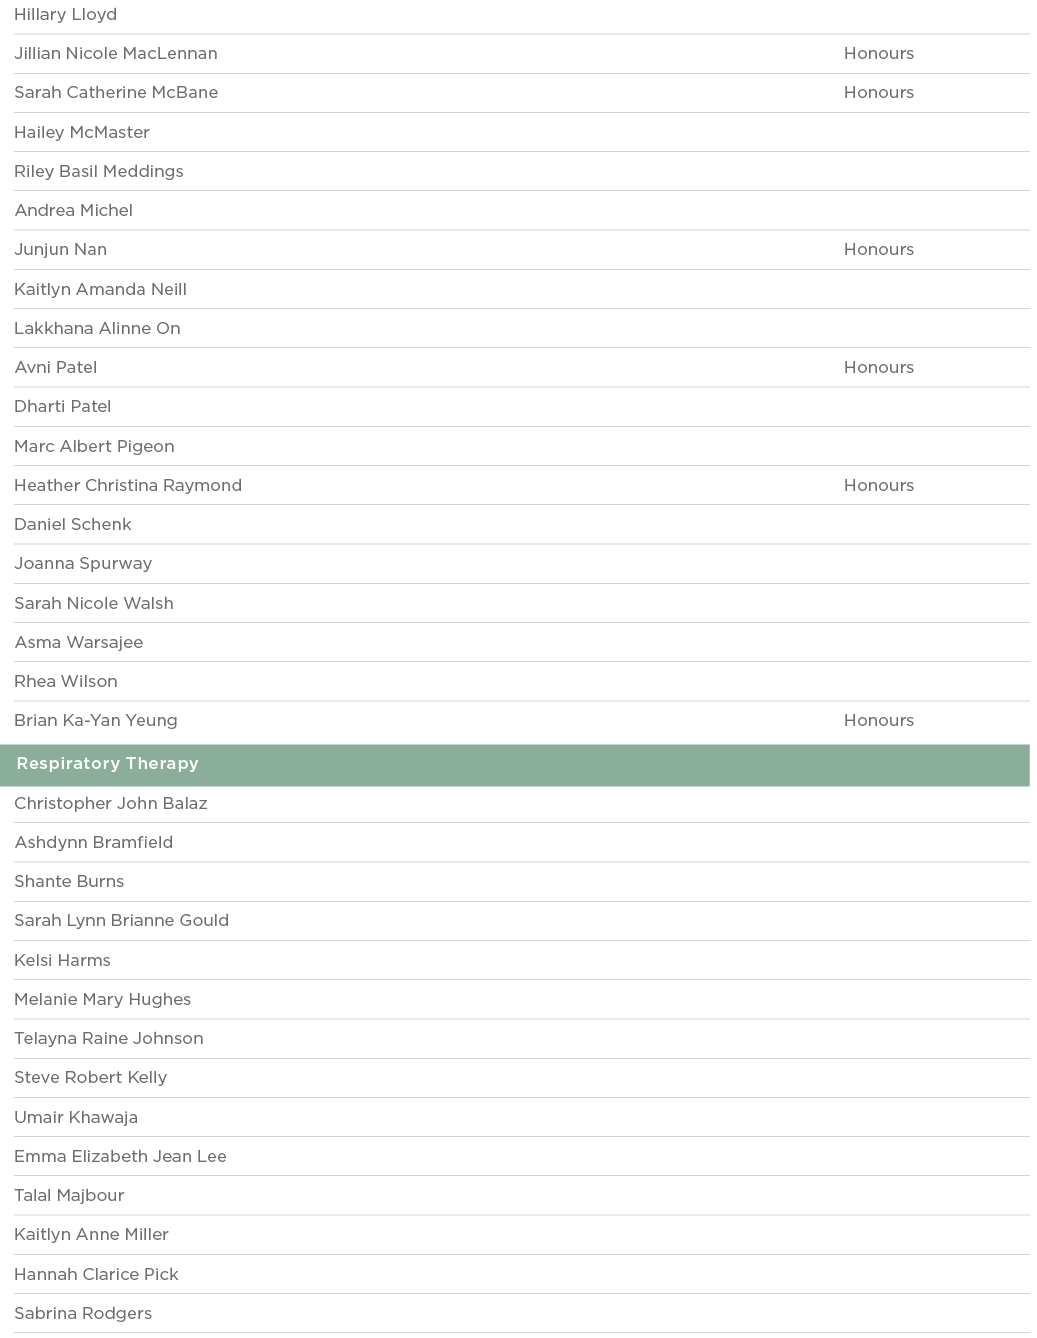Image resolution: width=1037 pixels, height=1338 pixels.
Task: Click Honours beside Brian Ka-Yan Yeung
Action: tap(878, 721)
